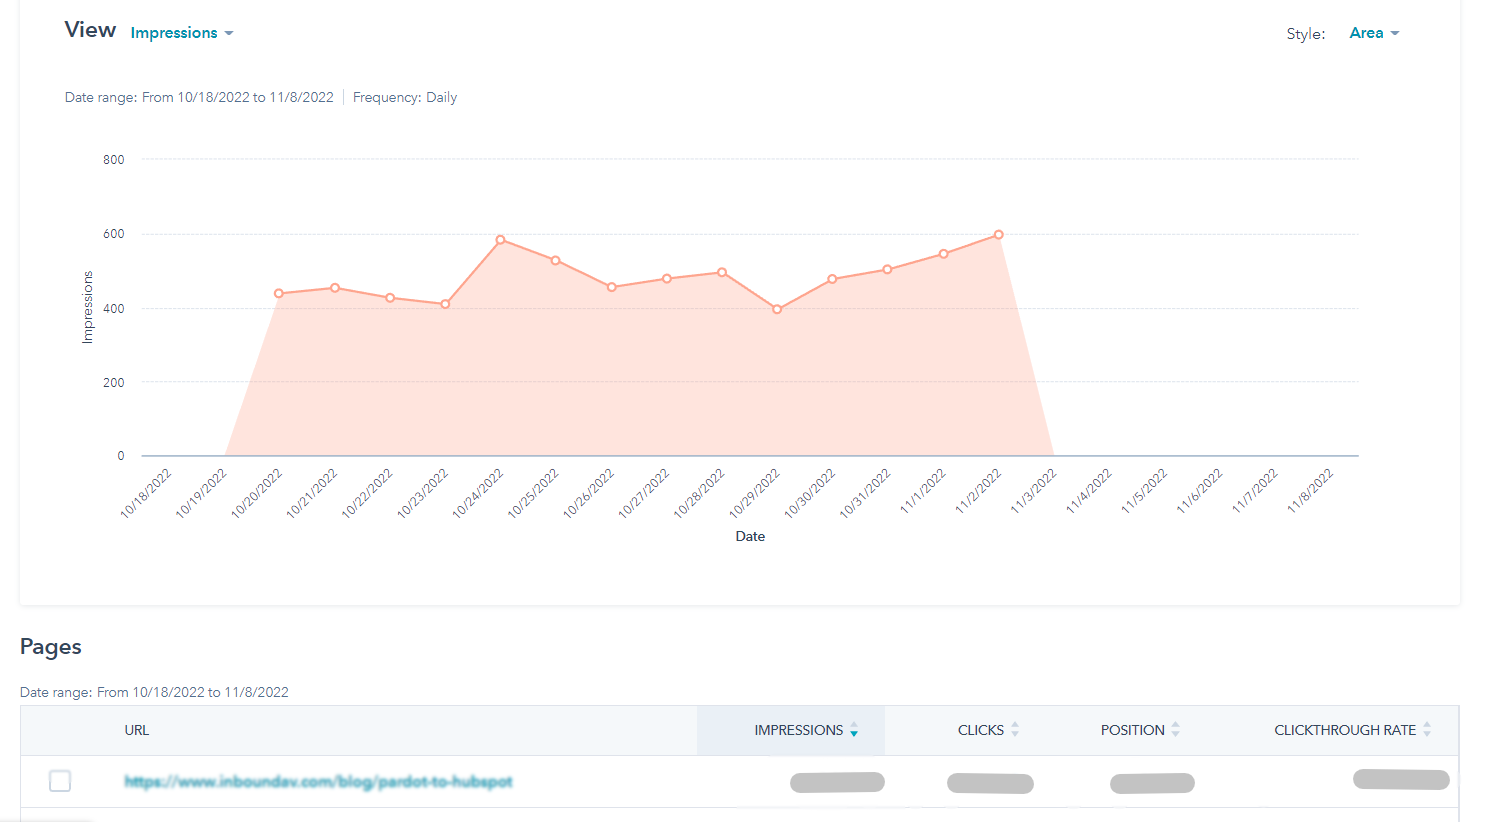Open the Area style dropdown
The width and height of the screenshot is (1485, 822).
(1373, 33)
